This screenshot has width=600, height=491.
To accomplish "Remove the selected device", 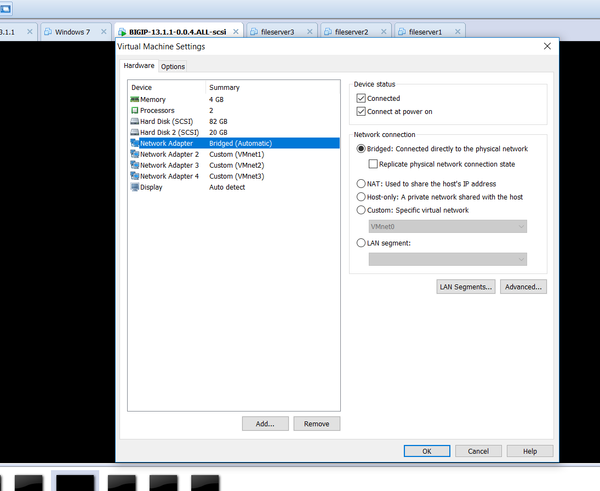I will 316,424.
